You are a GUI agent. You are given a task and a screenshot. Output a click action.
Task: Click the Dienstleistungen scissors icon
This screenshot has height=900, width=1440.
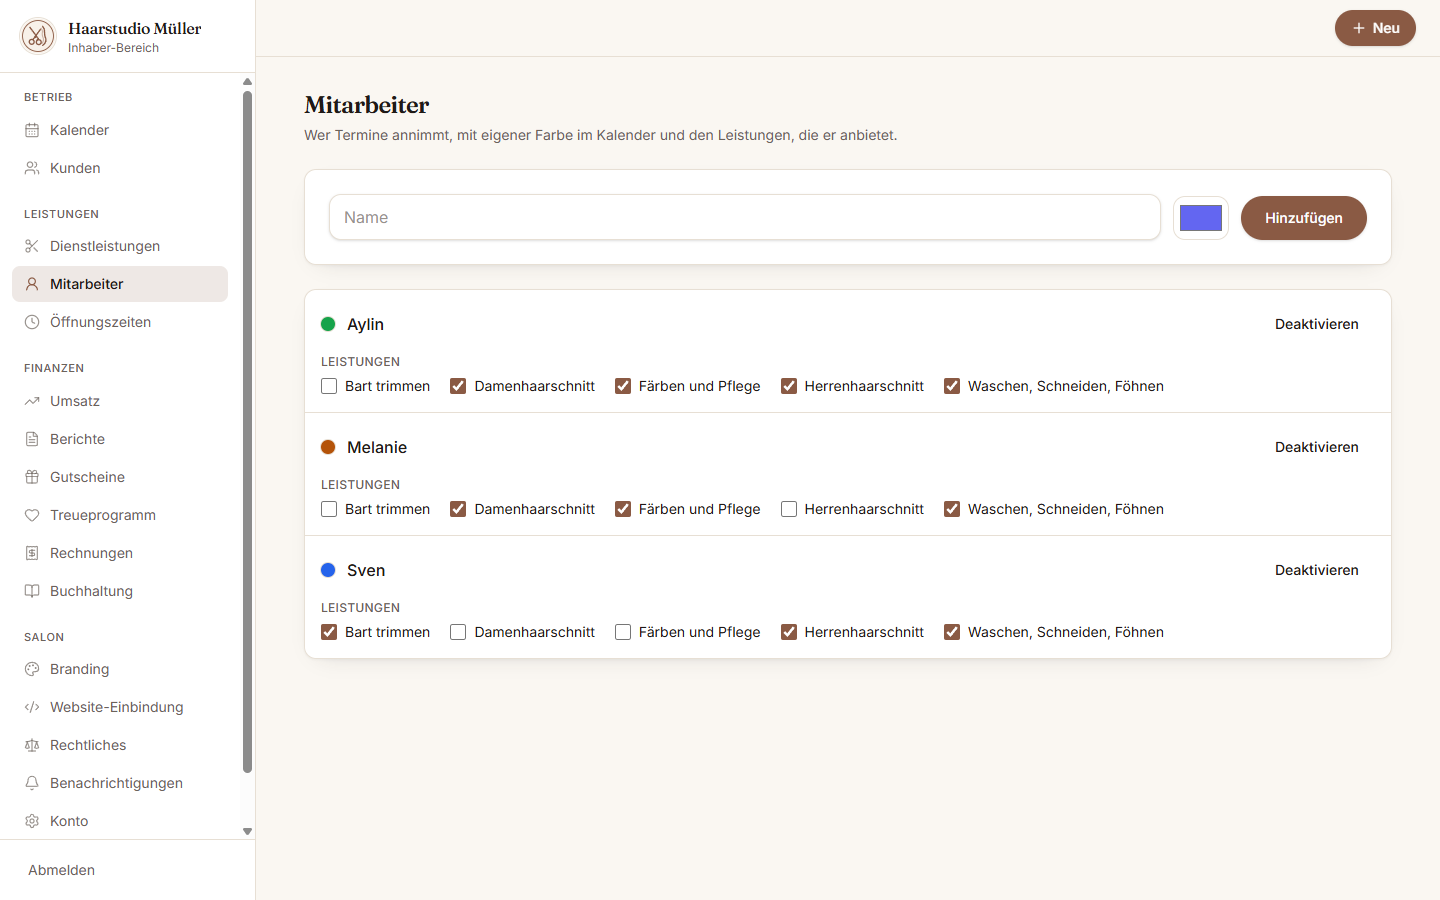[32, 246]
